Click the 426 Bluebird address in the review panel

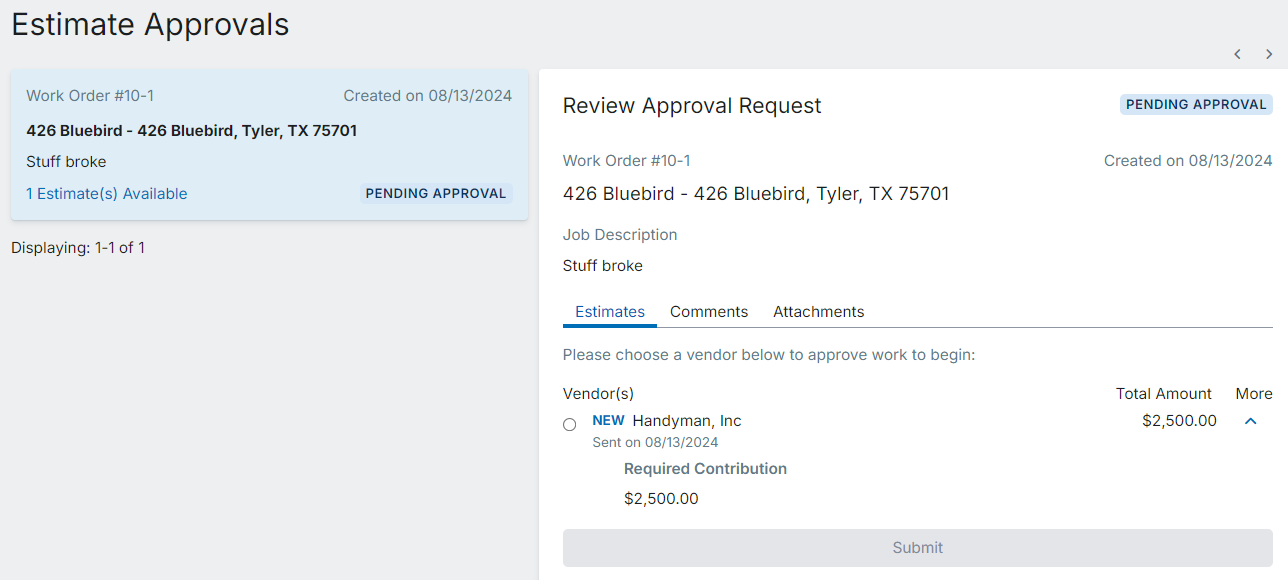click(x=755, y=194)
